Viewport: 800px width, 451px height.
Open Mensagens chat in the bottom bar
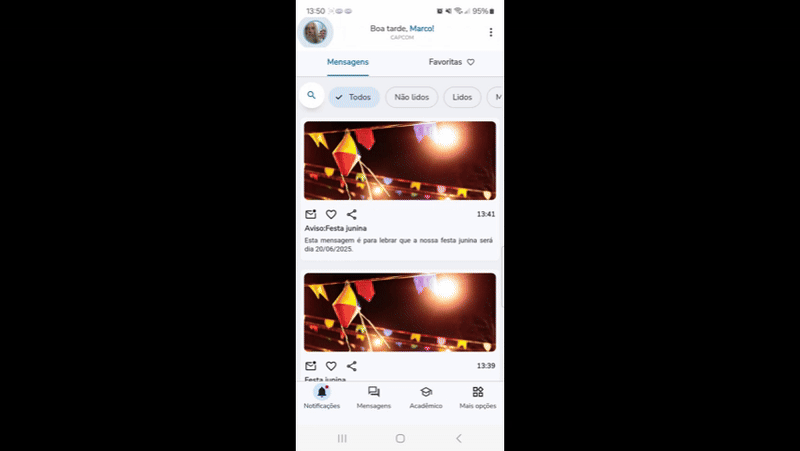point(374,397)
